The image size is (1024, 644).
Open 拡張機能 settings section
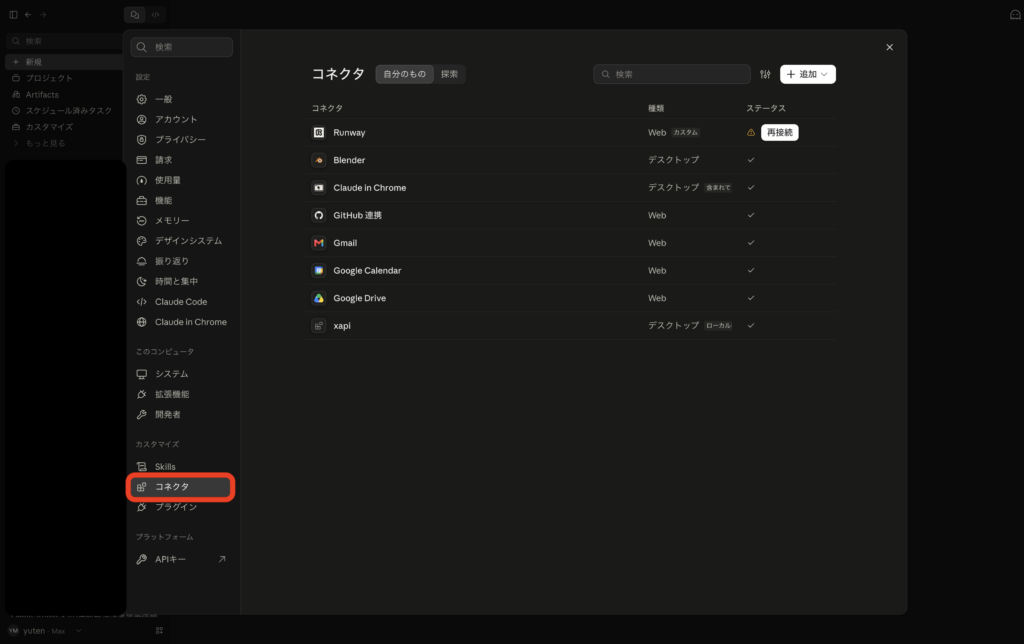(x=182, y=394)
